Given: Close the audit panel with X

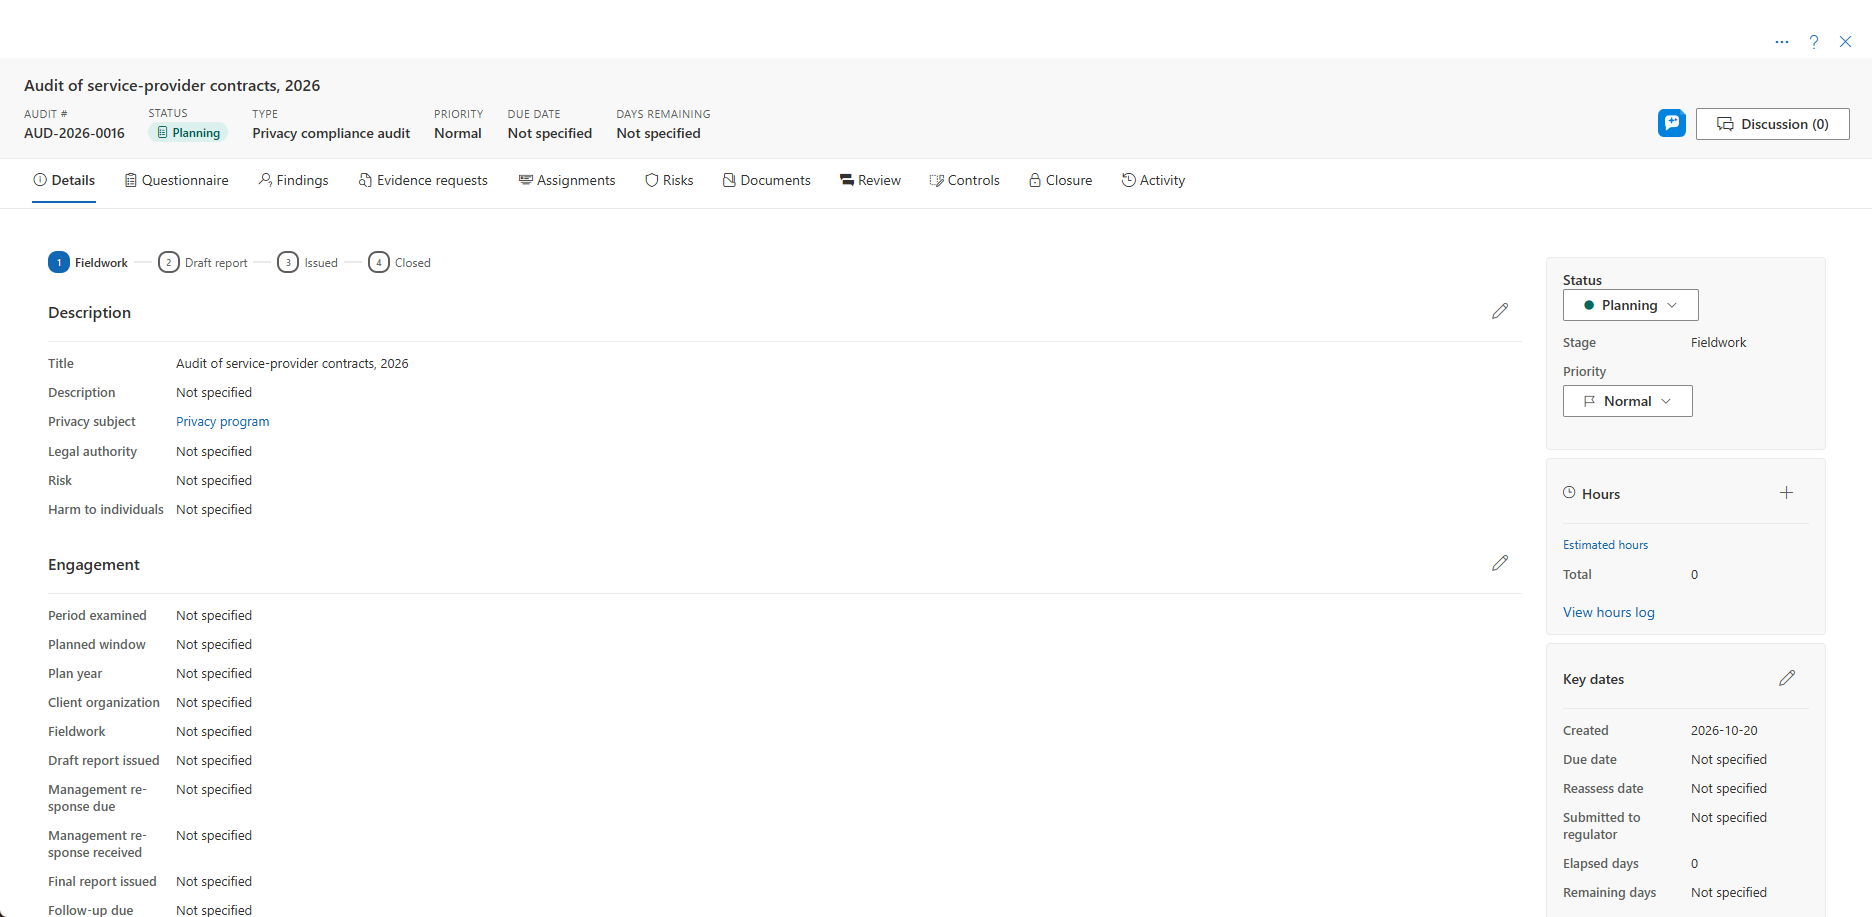Looking at the screenshot, I should (1846, 42).
